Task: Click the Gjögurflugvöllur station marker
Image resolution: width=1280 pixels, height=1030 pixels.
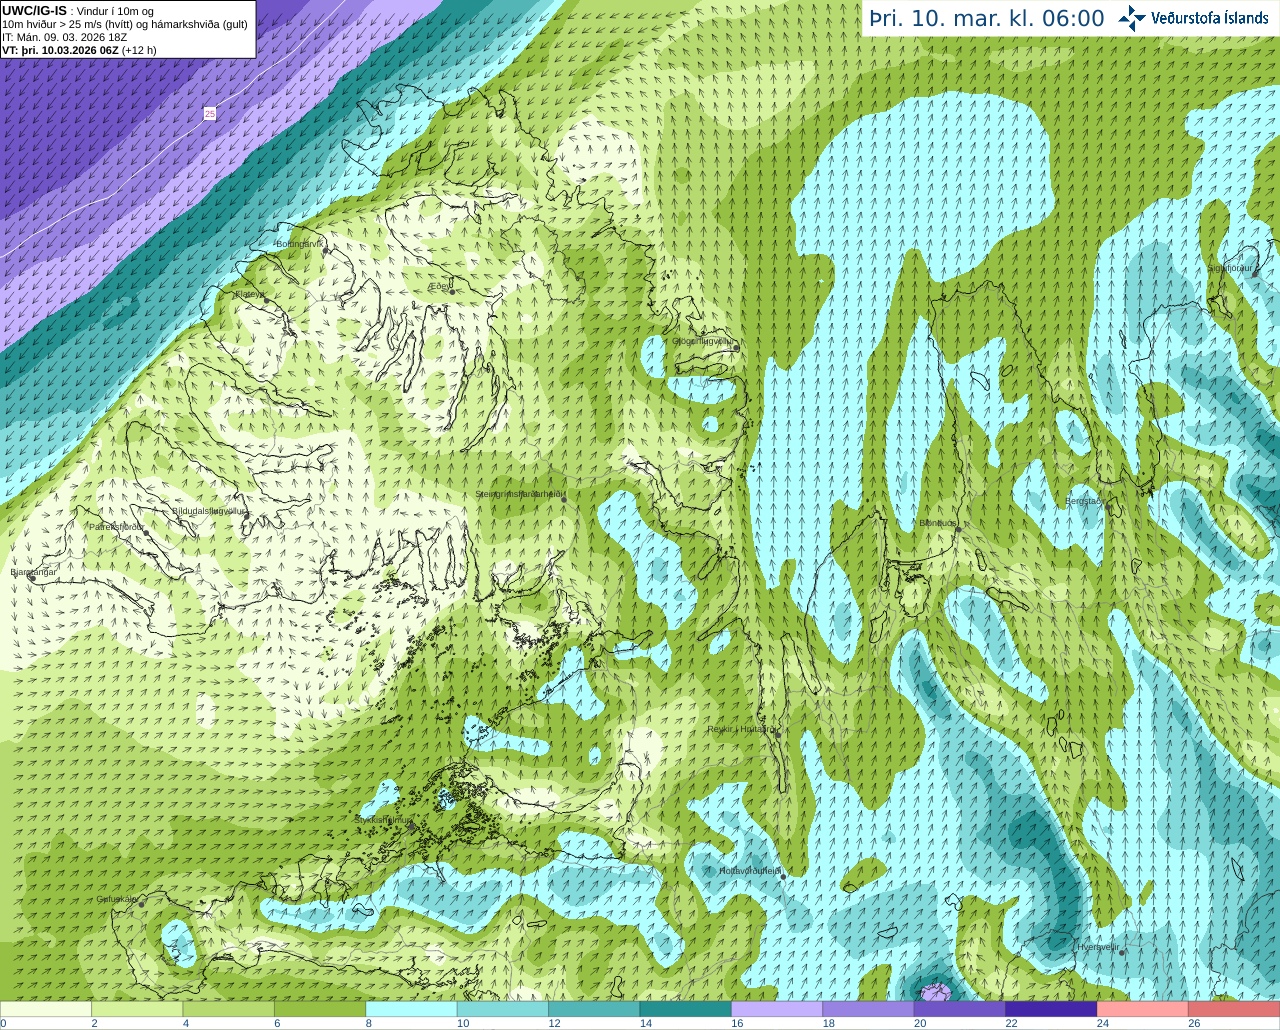Action: (x=735, y=348)
